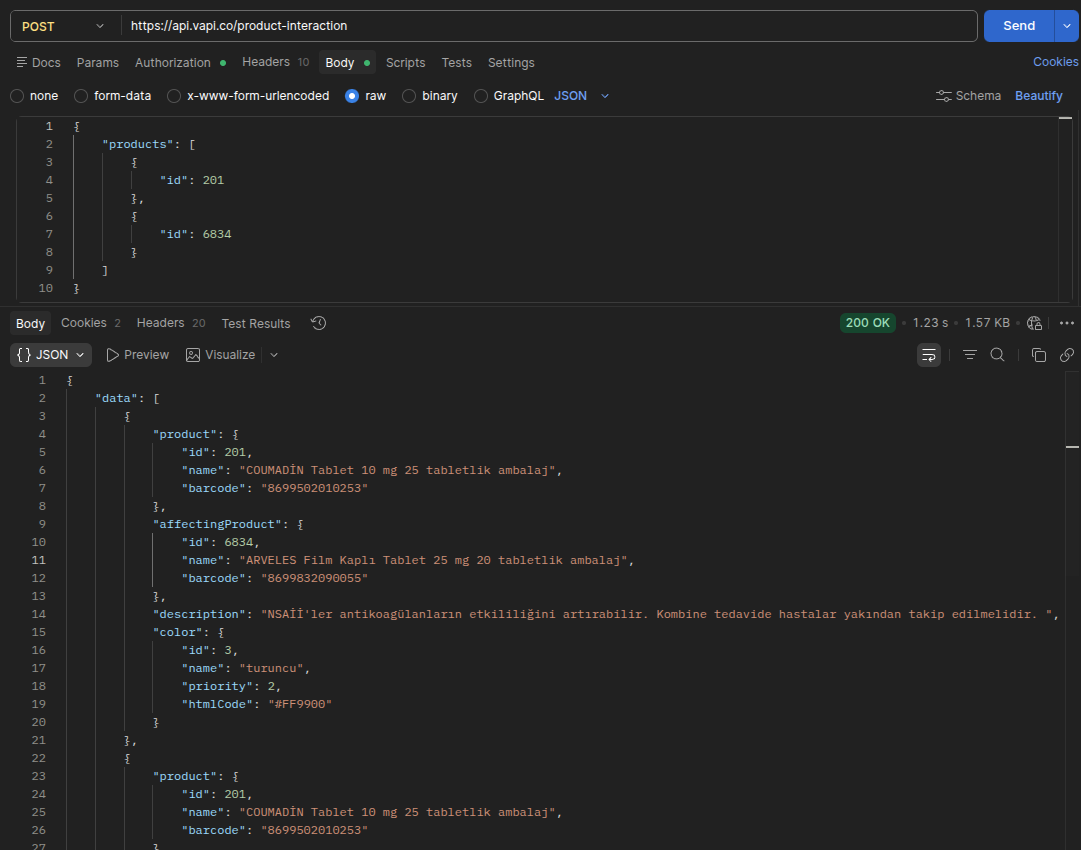Open the response history clock icon

pyautogui.click(x=319, y=323)
